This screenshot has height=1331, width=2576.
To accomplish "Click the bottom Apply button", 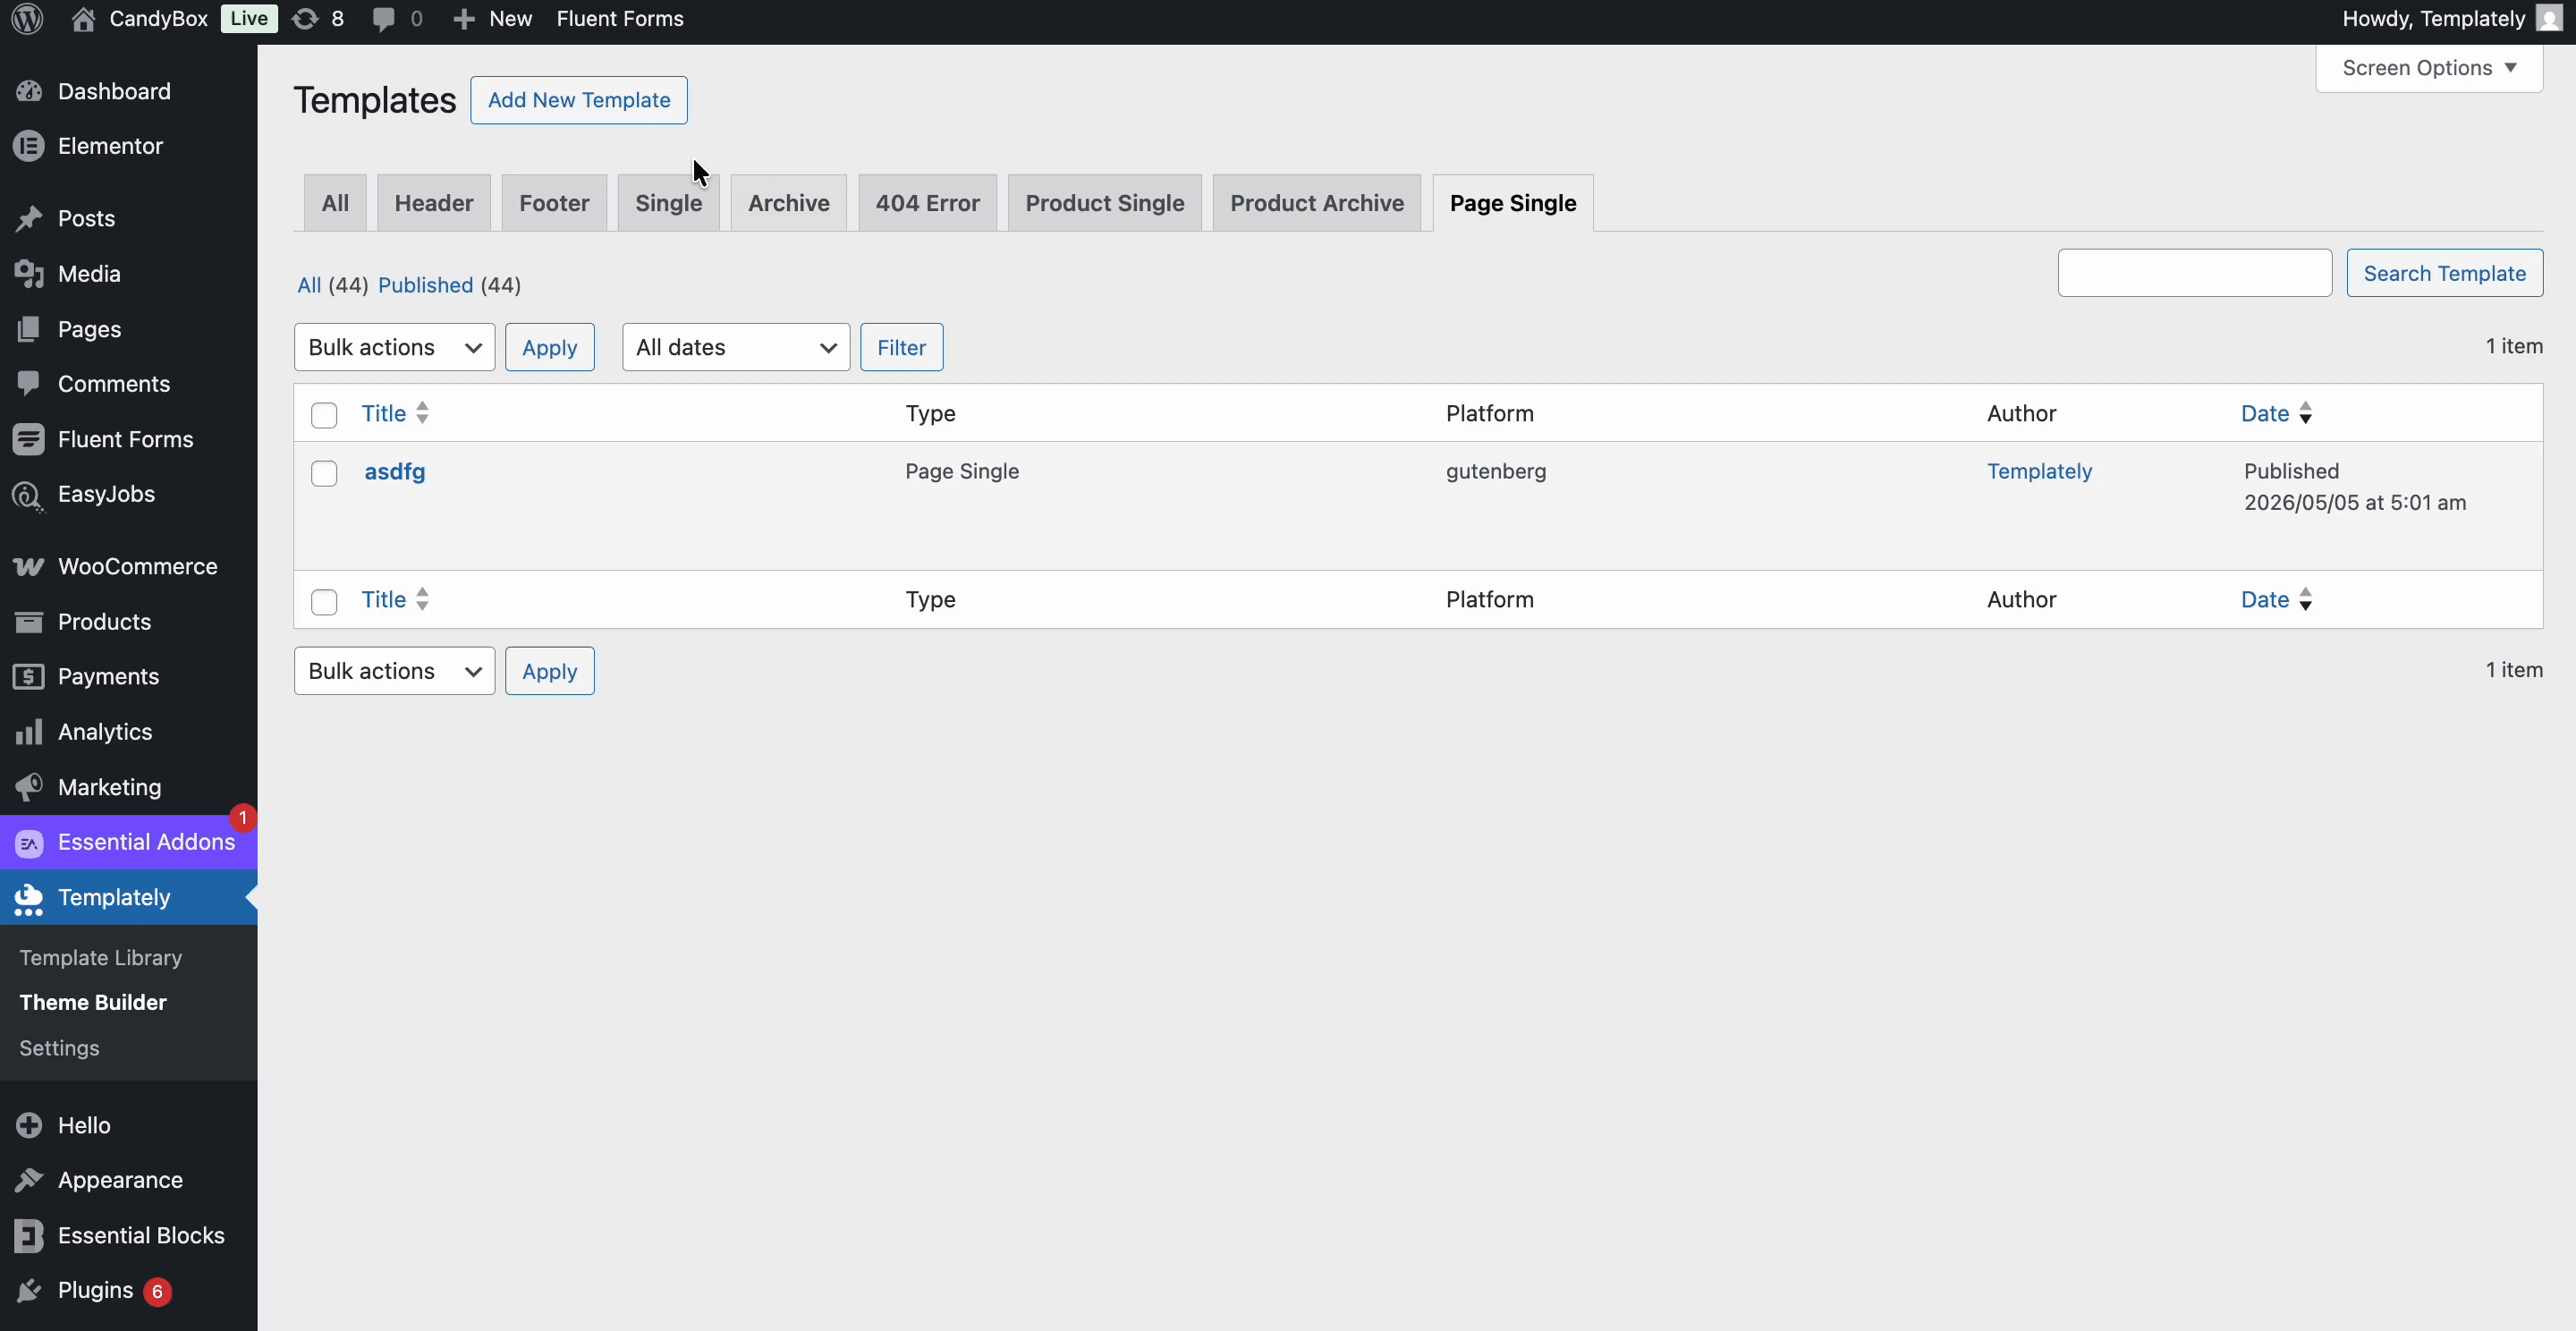I will click(549, 671).
